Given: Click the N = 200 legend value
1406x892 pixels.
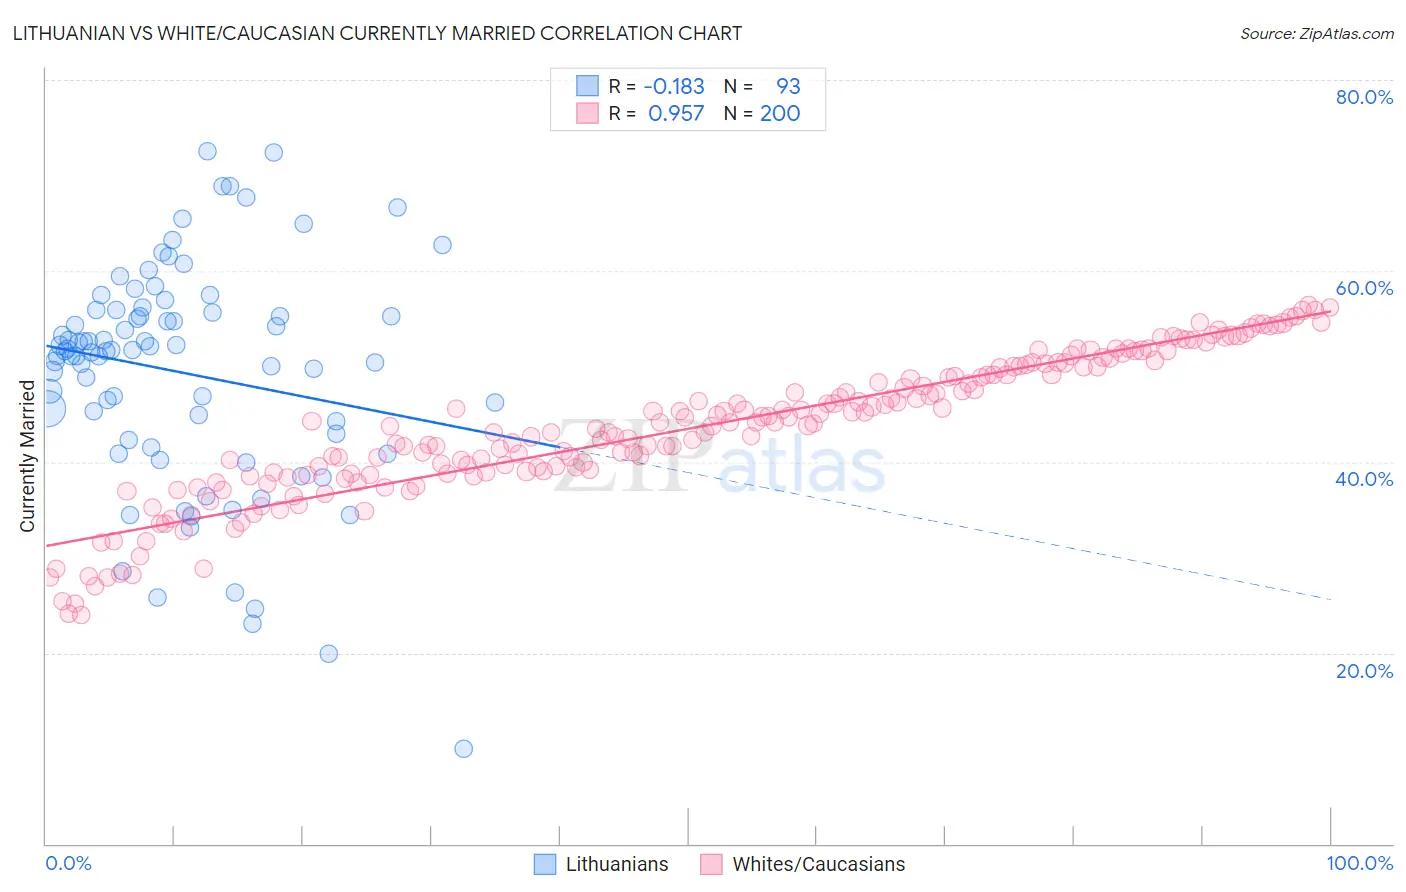Looking at the screenshot, I should [762, 113].
